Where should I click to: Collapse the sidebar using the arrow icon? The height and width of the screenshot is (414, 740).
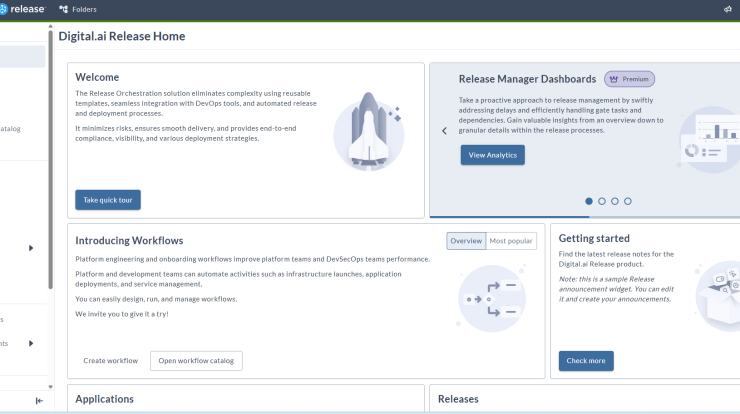click(39, 401)
